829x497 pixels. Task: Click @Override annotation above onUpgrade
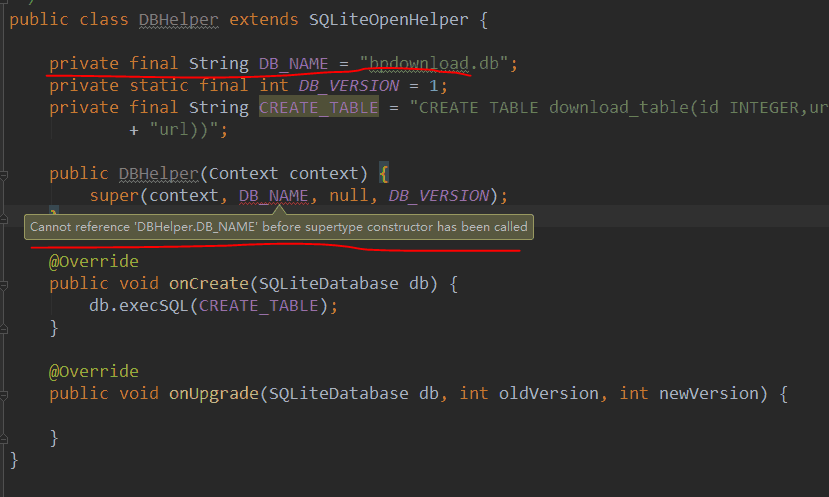94,371
